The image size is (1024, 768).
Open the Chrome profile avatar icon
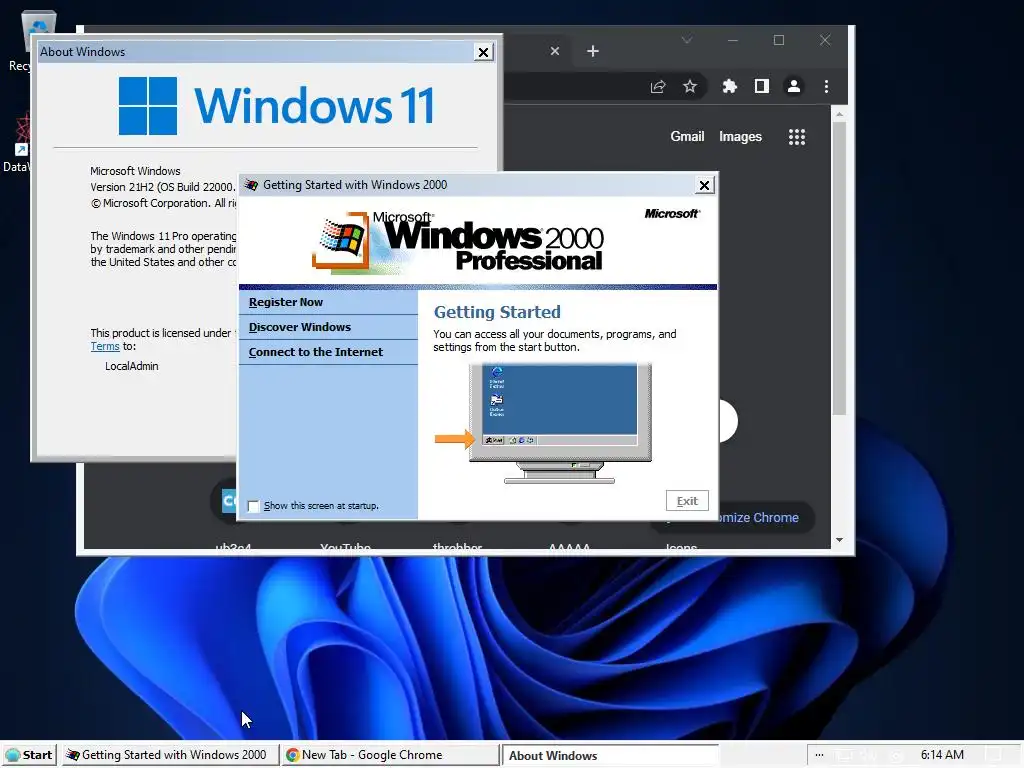point(793,86)
